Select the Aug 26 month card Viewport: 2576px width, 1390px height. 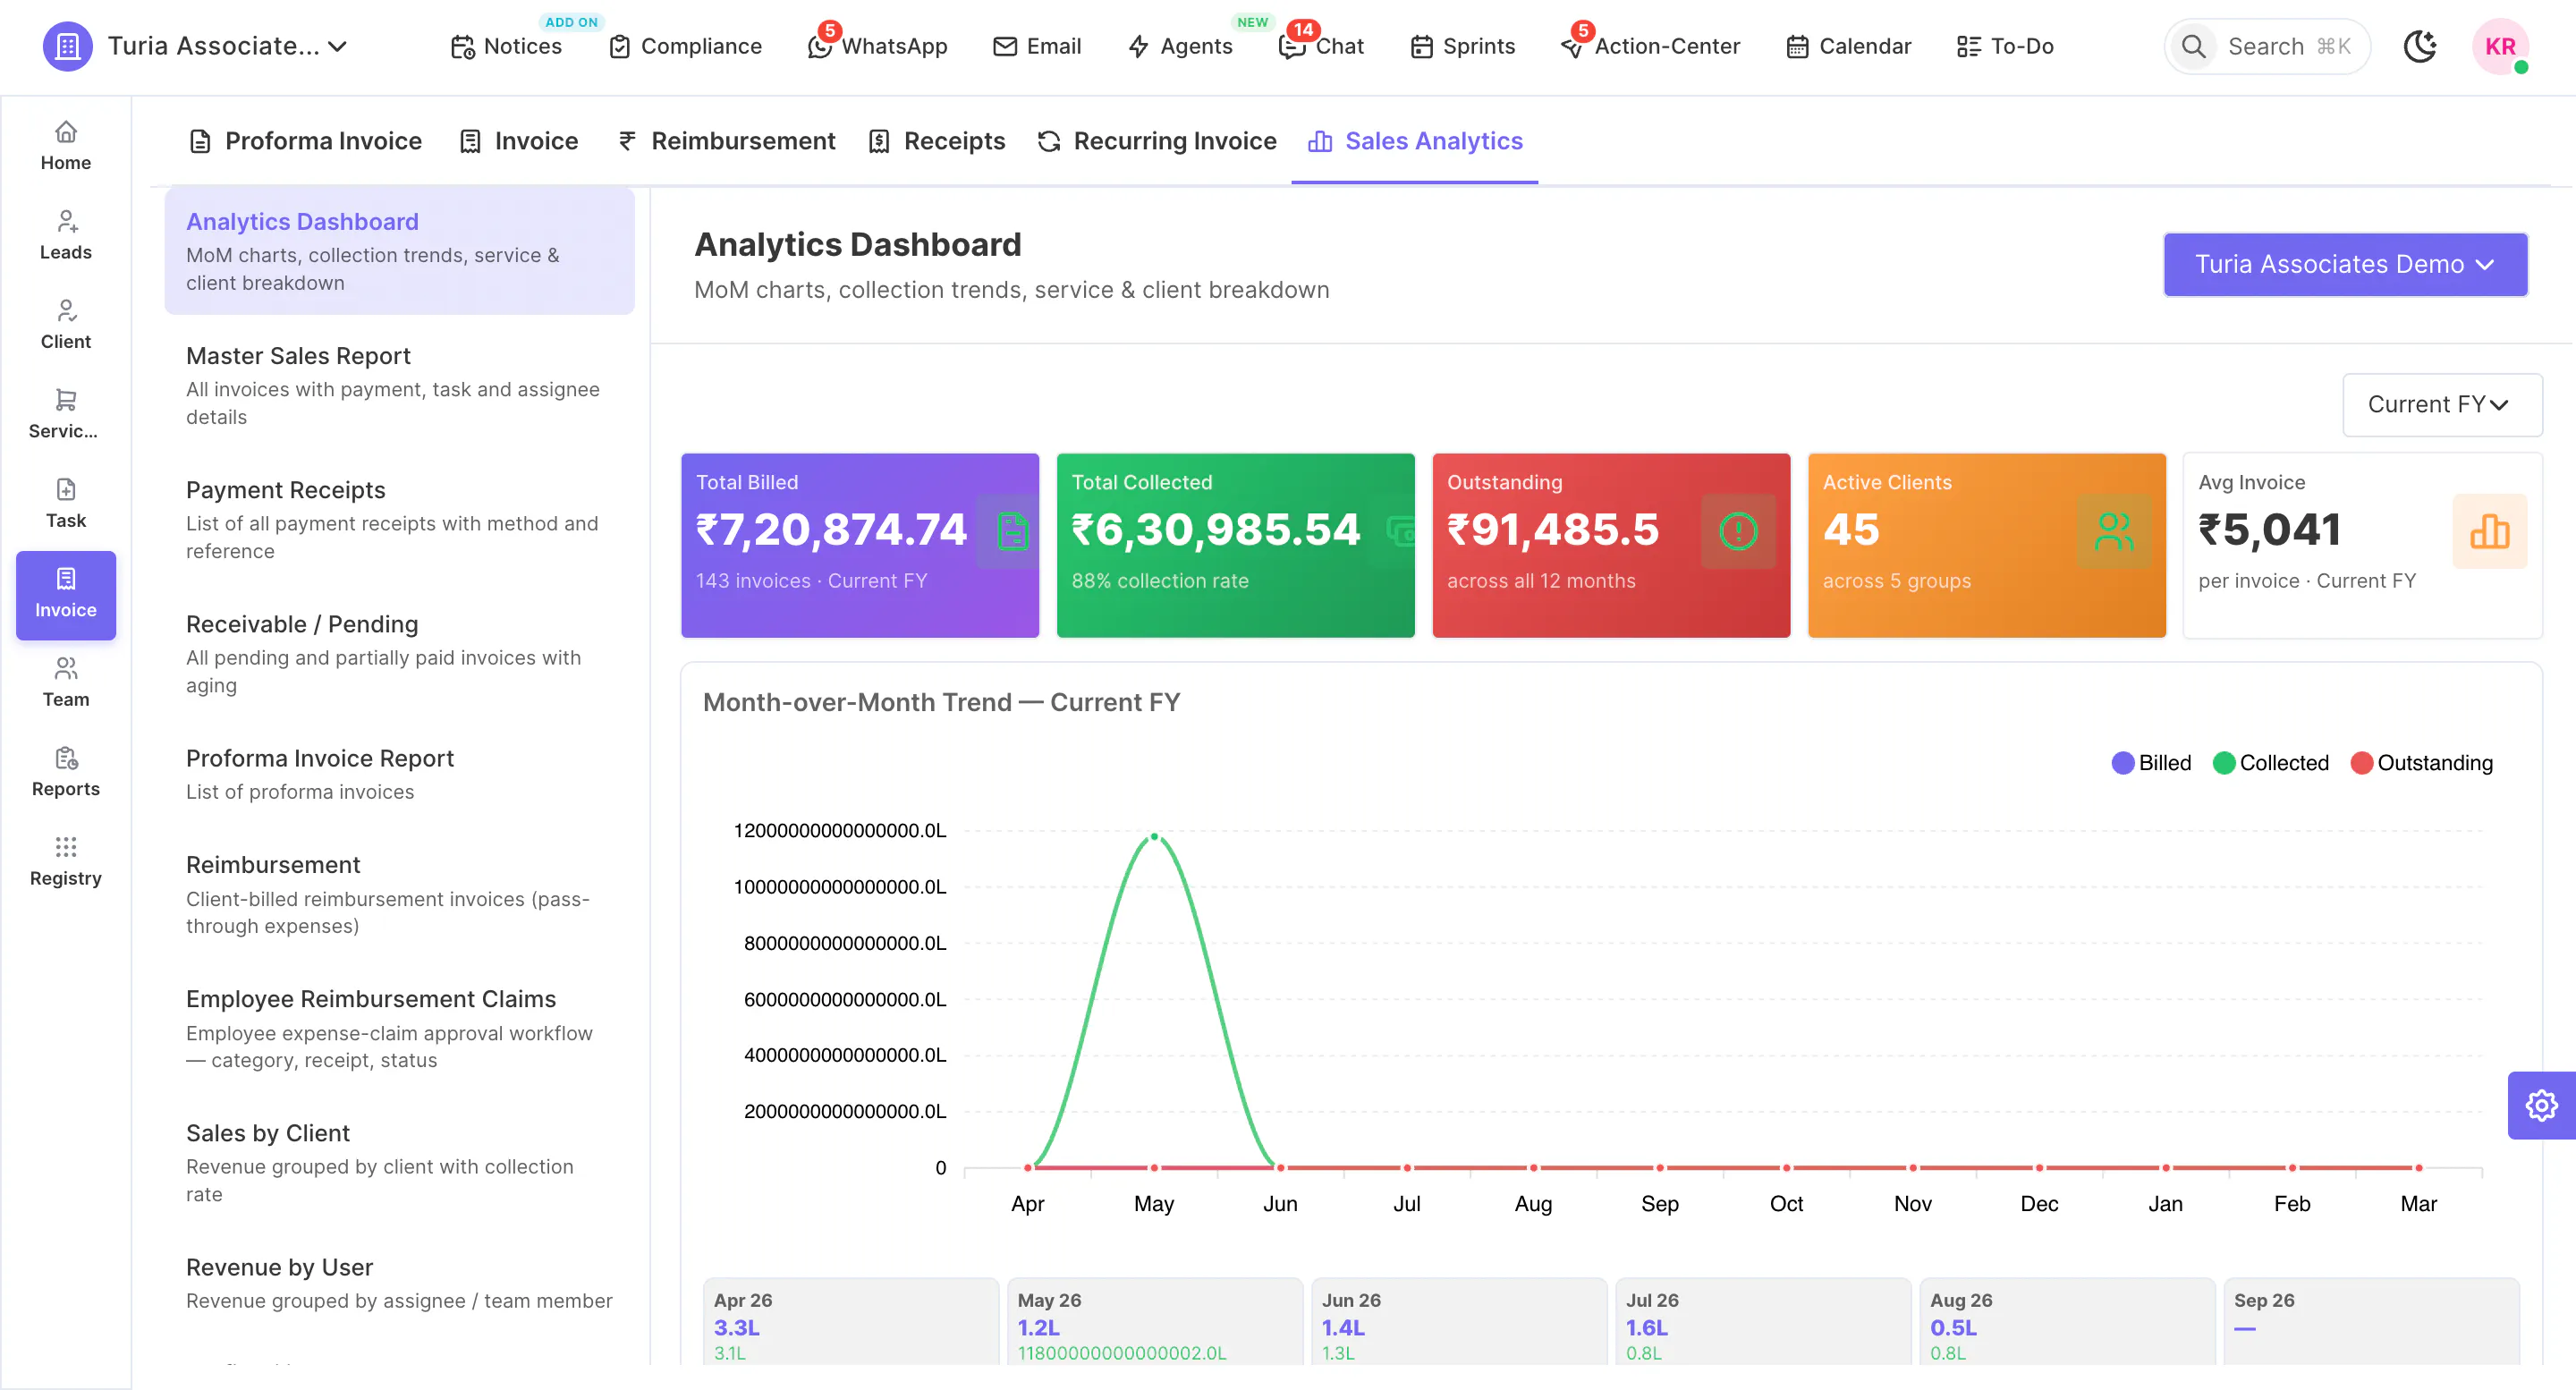click(2066, 1322)
